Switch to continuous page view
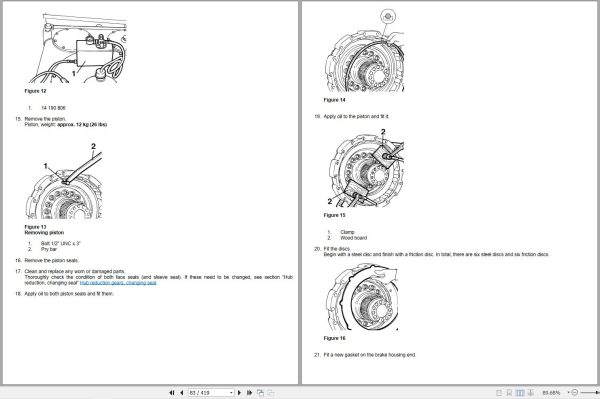The width and height of the screenshot is (600, 399). pyautogui.click(x=509, y=392)
